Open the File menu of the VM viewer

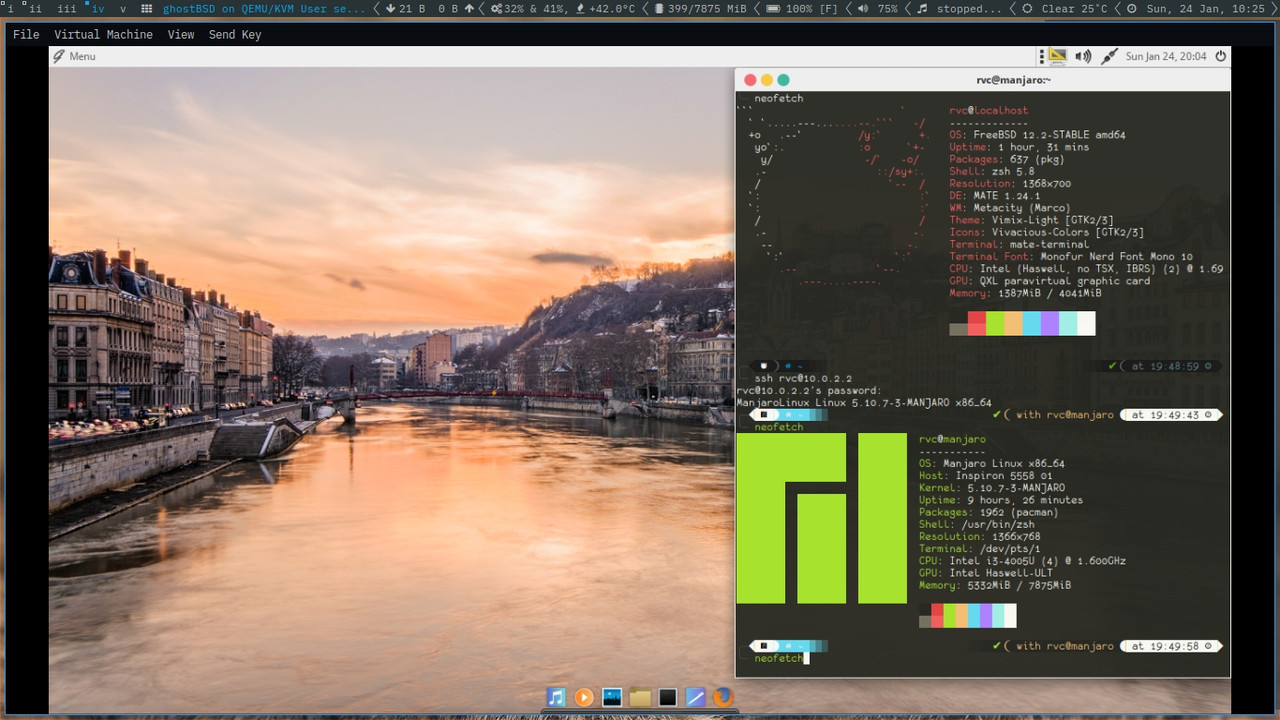point(26,34)
